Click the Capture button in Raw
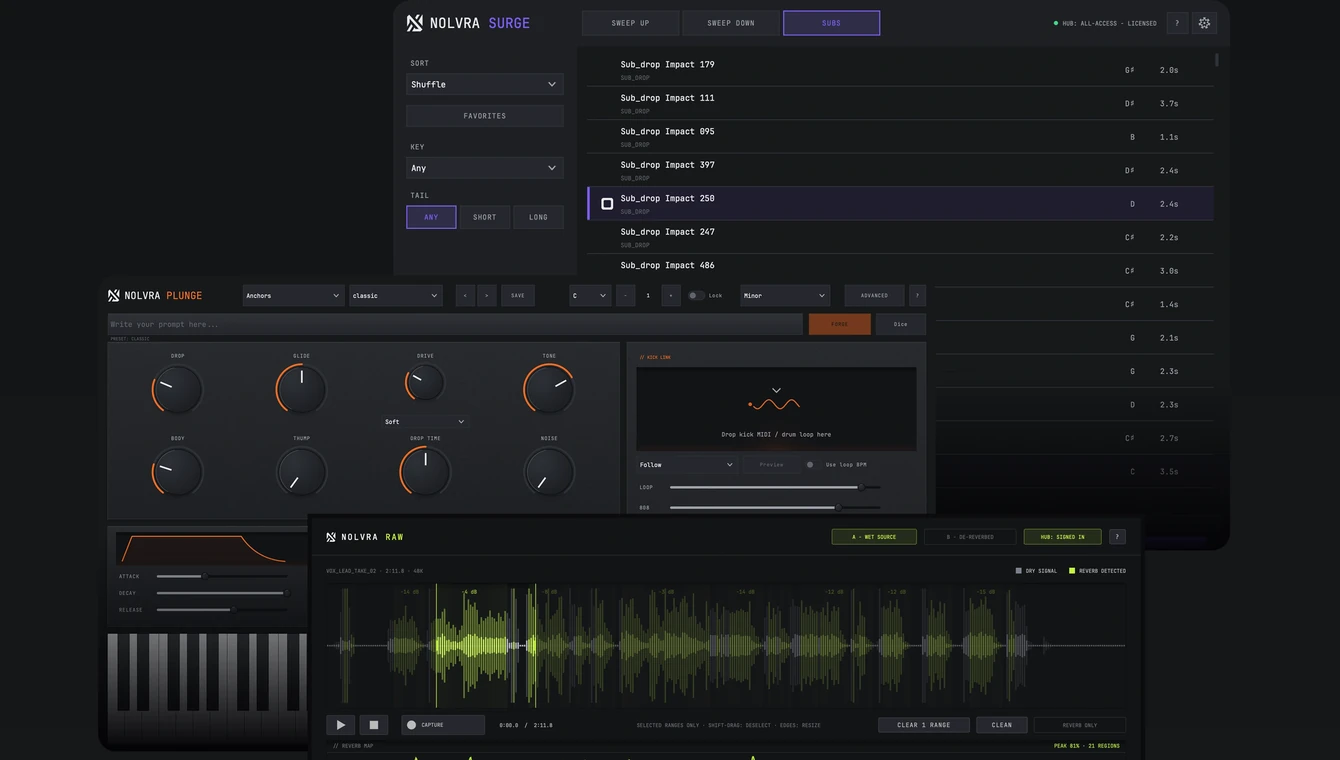The image size is (1340, 760). pyautogui.click(x=443, y=725)
